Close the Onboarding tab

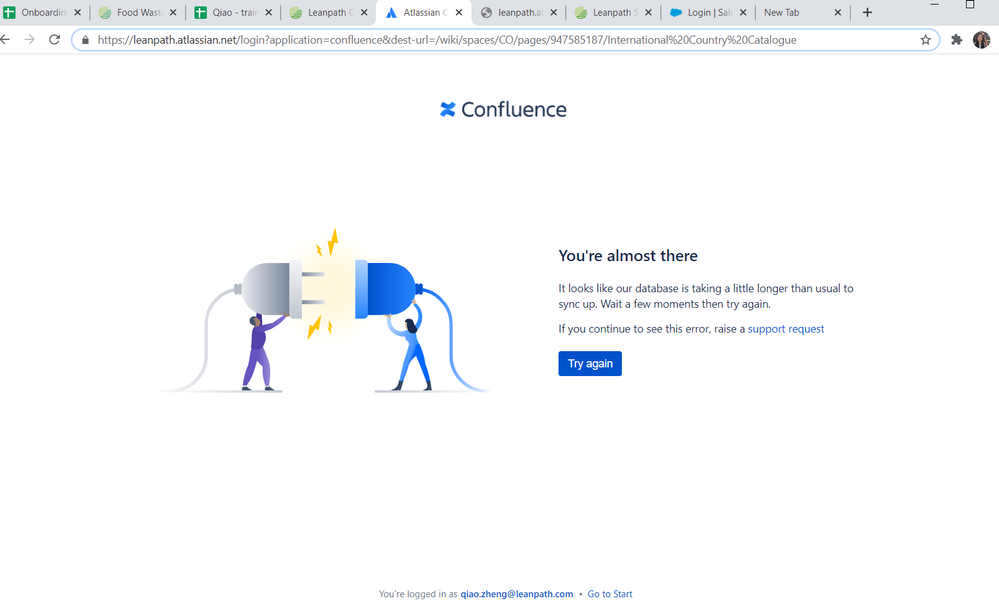[x=78, y=12]
